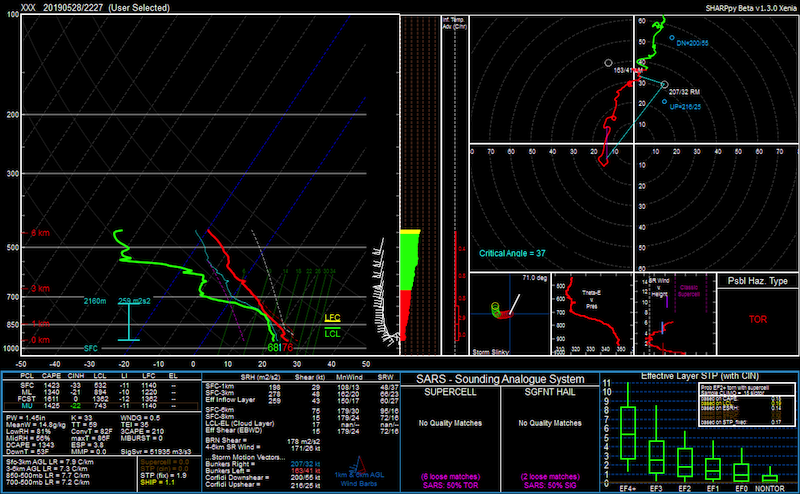The image size is (800, 494).
Task: Click the Corfidi Upshear entry
Action: (263, 485)
